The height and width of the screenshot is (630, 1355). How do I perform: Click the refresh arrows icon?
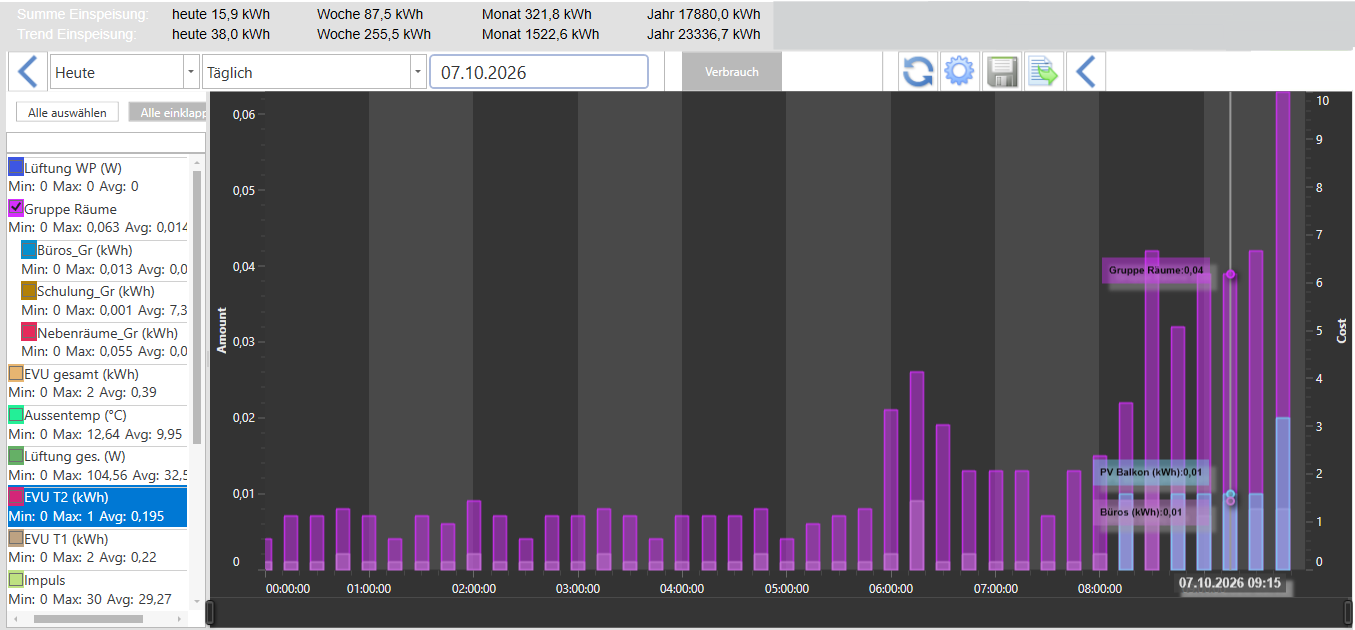pyautogui.click(x=917, y=72)
